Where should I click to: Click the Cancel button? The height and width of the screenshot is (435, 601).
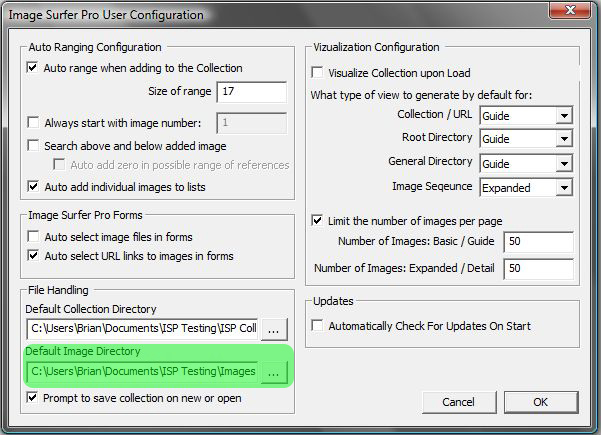pyautogui.click(x=459, y=402)
